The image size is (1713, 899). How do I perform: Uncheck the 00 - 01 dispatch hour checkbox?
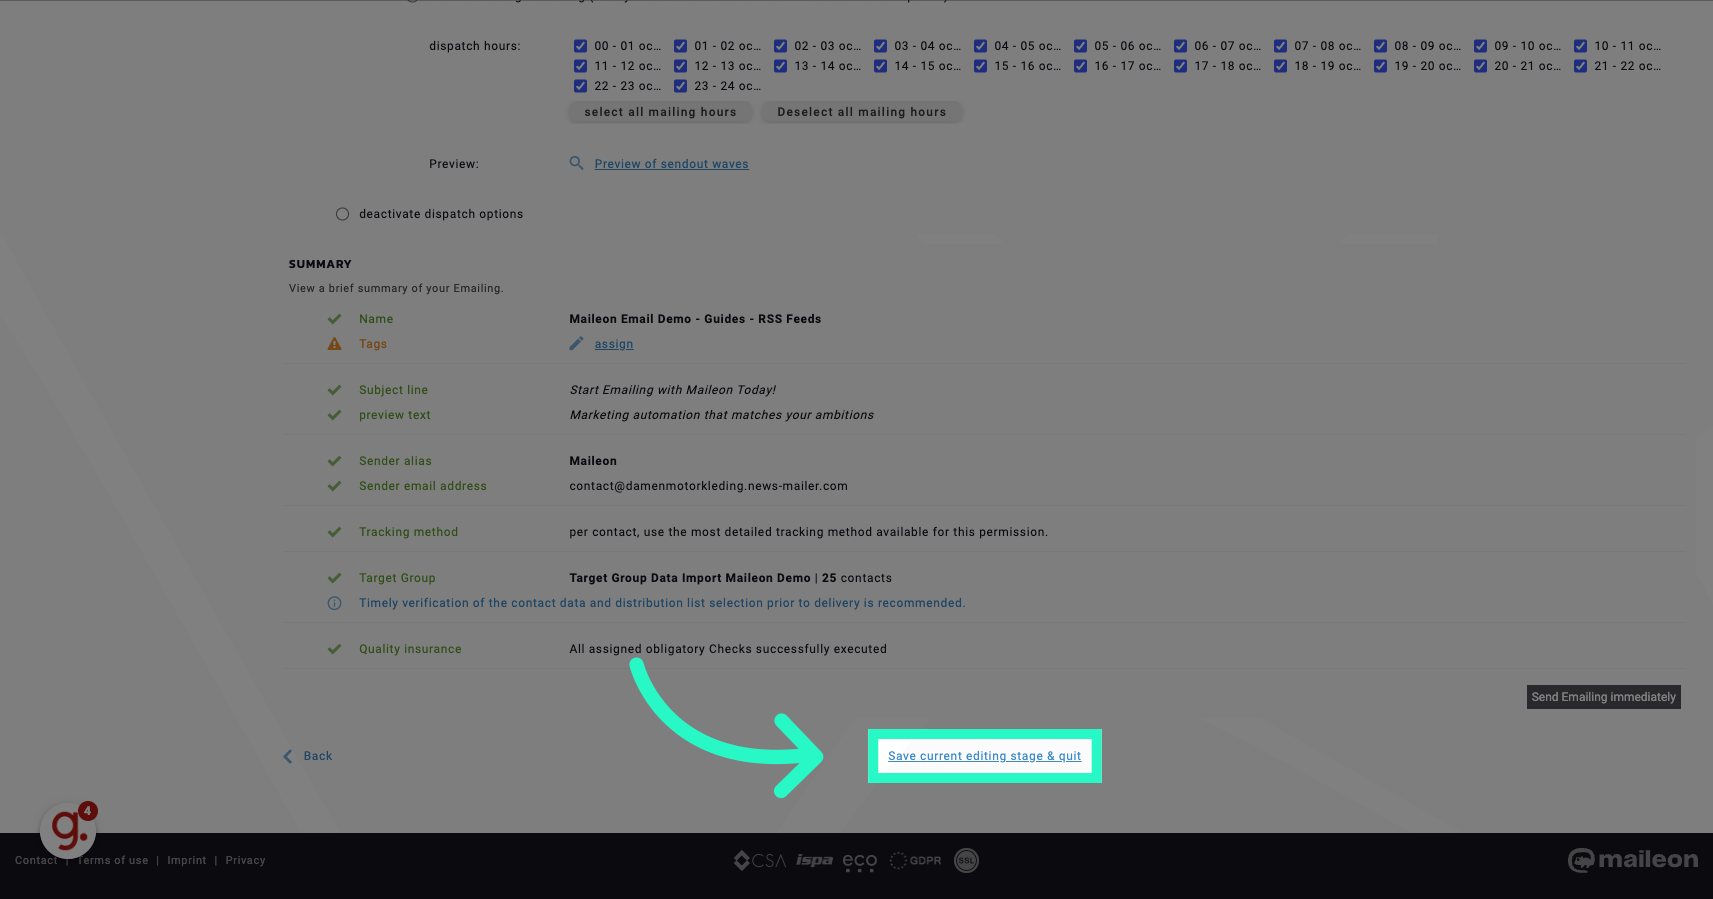coord(580,46)
